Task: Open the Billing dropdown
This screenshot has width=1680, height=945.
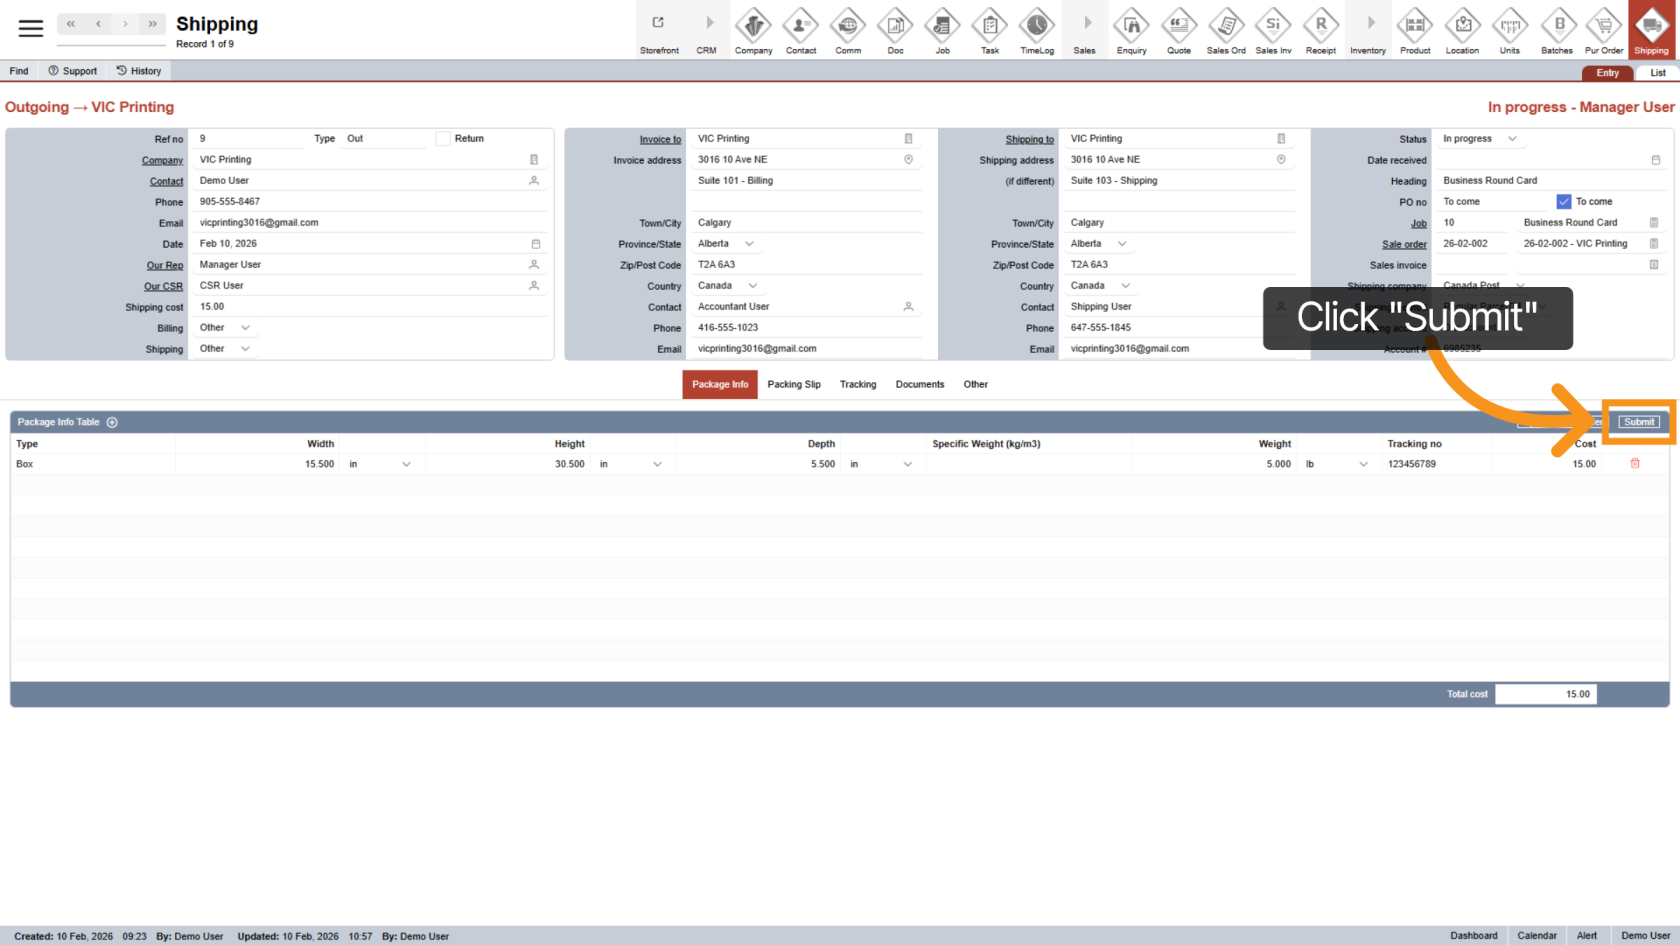Action: pyautogui.click(x=245, y=328)
